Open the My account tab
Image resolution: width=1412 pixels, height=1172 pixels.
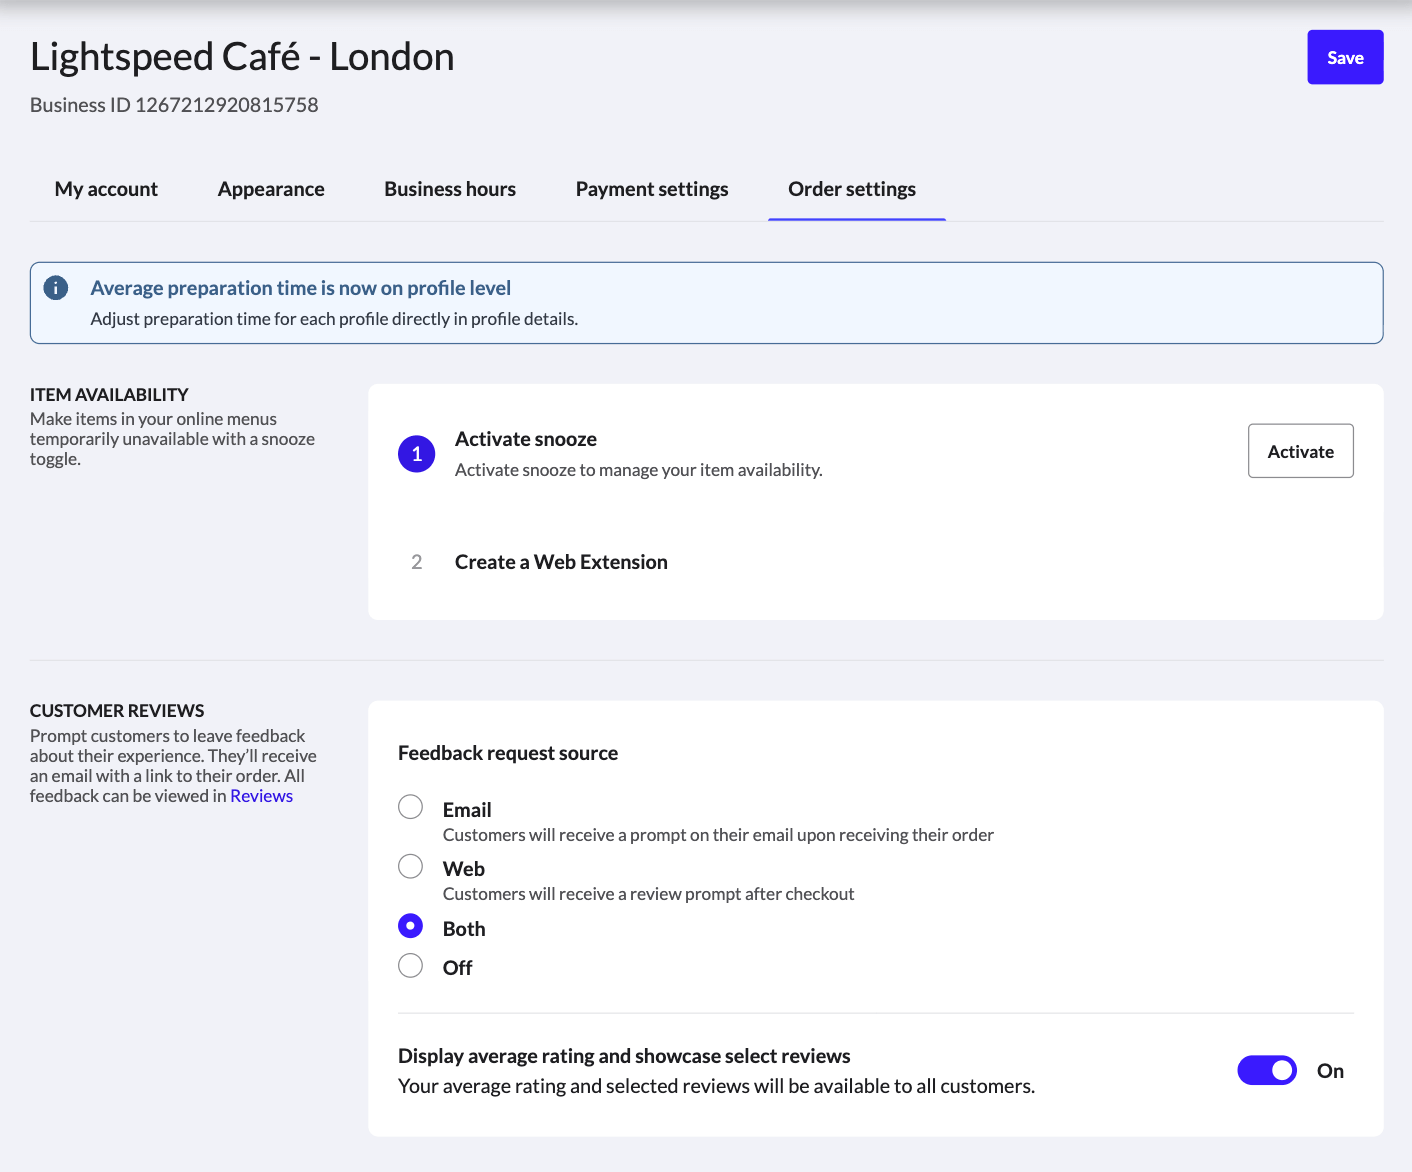tap(106, 189)
